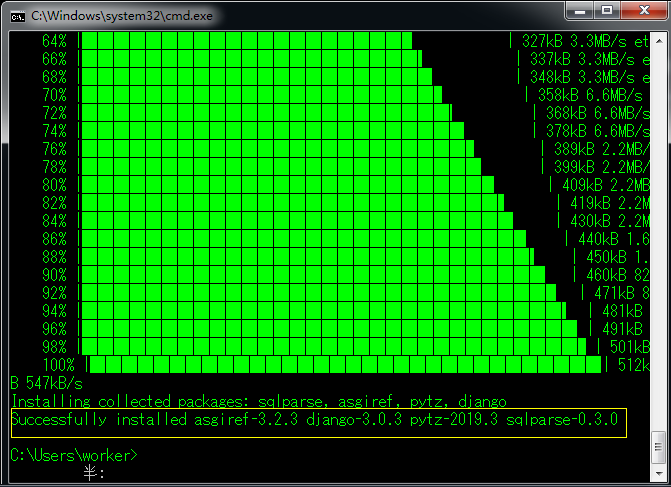This screenshot has height=487, width=671.
Task: Click the Installing collected packages line
Action: 259,401
